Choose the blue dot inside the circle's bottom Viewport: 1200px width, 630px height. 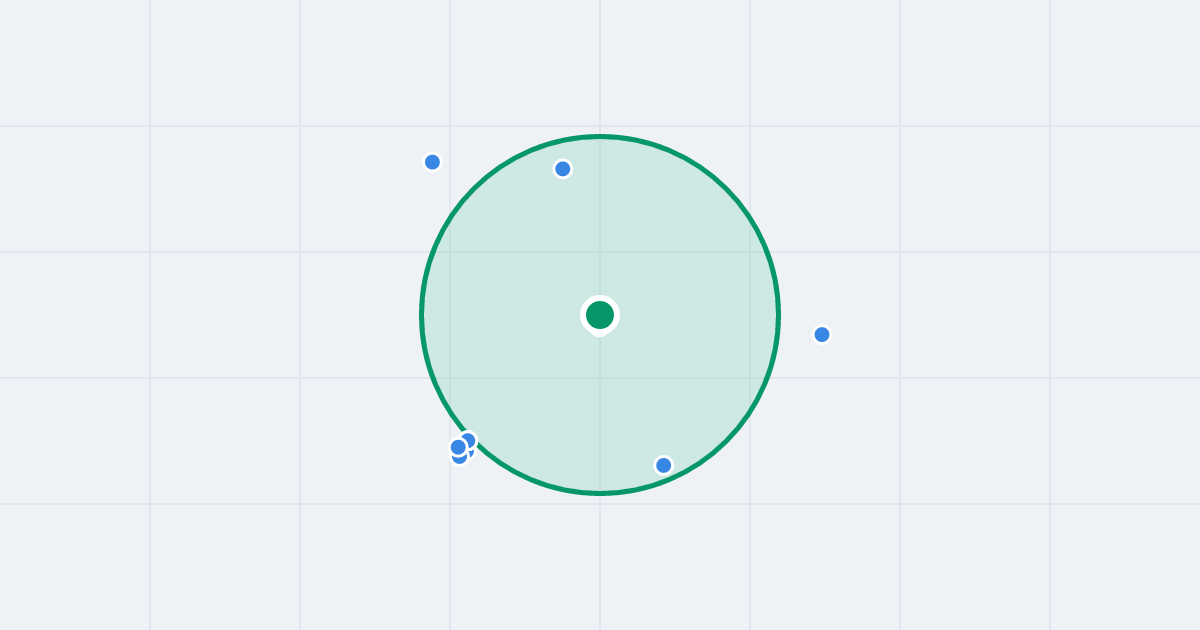click(x=664, y=465)
